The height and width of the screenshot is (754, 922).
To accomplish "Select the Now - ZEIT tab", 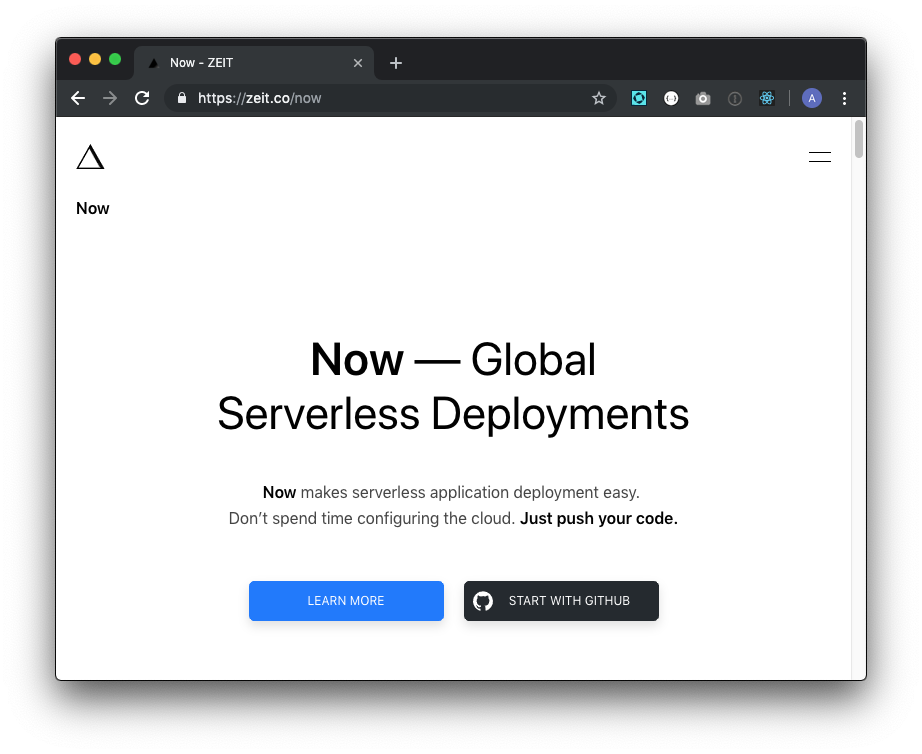I will click(x=254, y=63).
